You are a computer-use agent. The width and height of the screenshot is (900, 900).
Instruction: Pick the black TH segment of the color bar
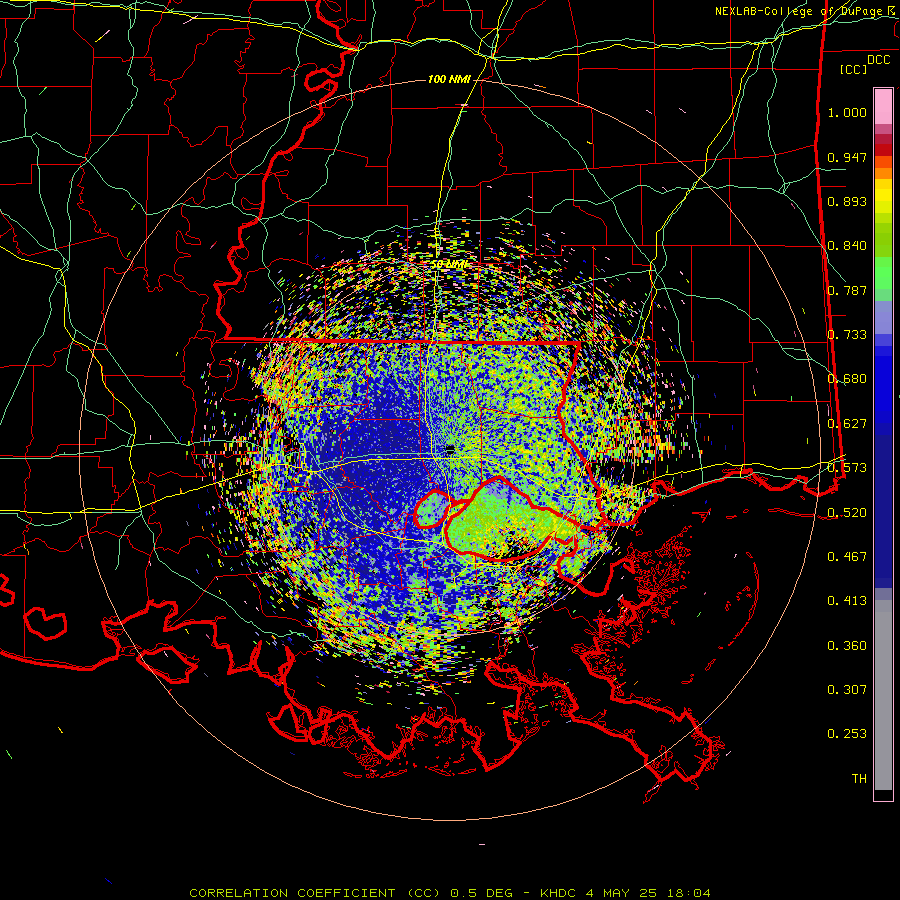883,795
